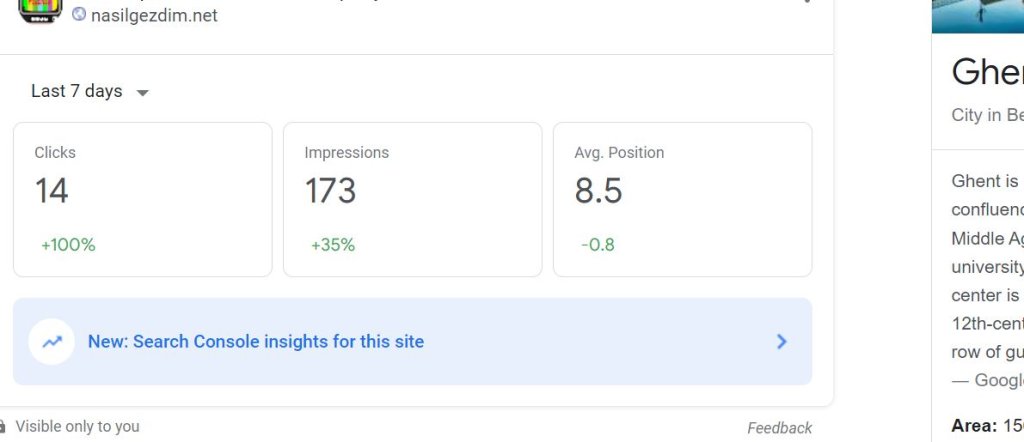Click the lock icon near Visible only to you
The image size is (1024, 442).
3,427
